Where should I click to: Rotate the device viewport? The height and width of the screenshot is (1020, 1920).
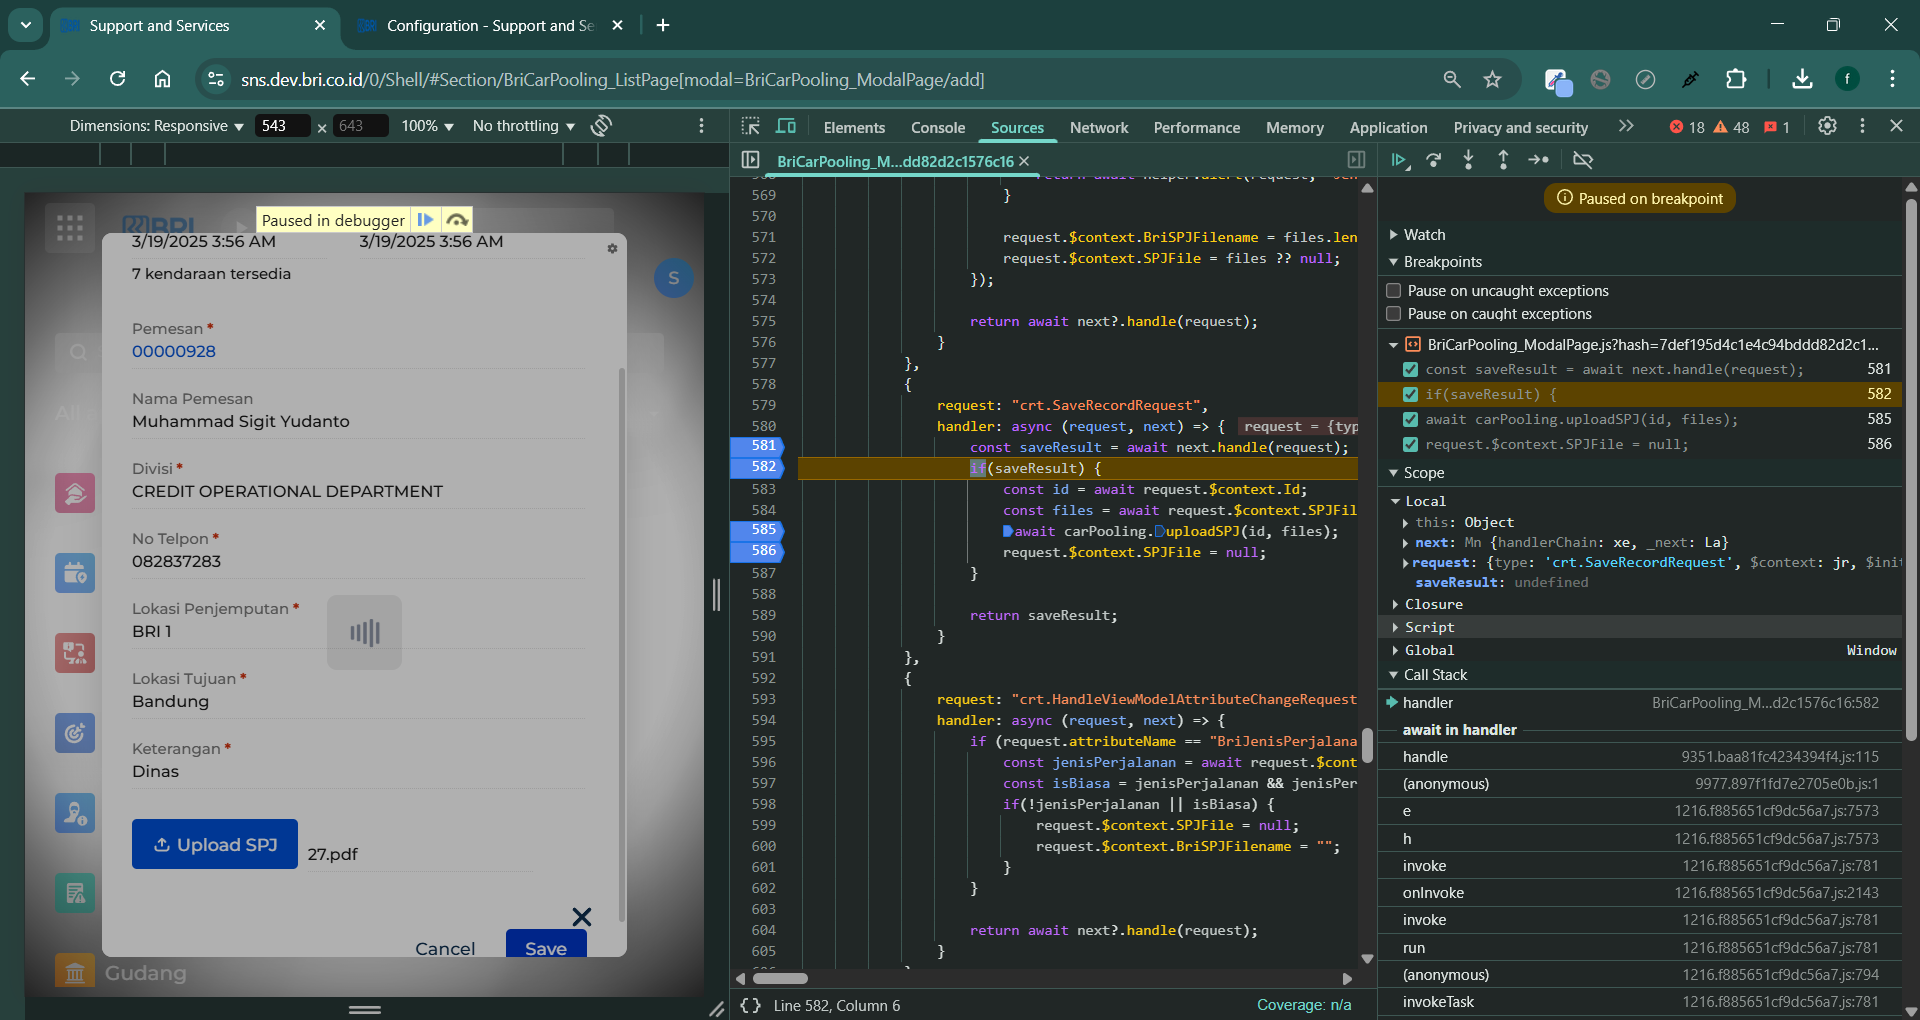(x=601, y=126)
